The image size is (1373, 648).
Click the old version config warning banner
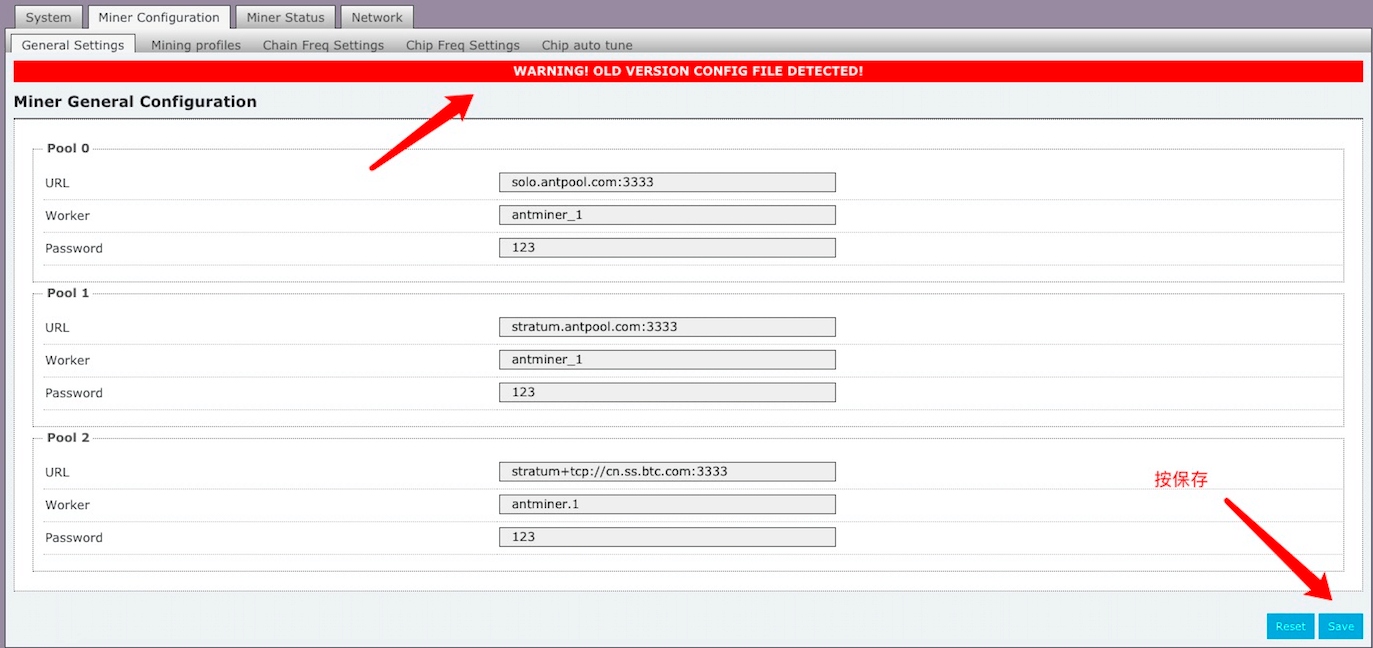click(688, 71)
